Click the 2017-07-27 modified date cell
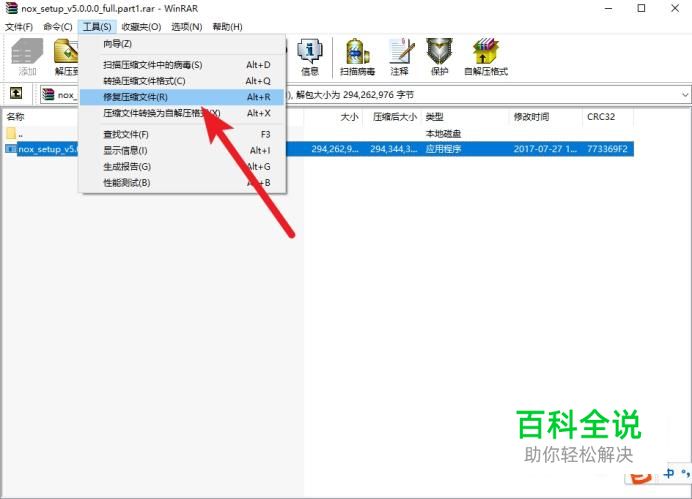Screen dimensions: 692x499 pyautogui.click(x=545, y=149)
